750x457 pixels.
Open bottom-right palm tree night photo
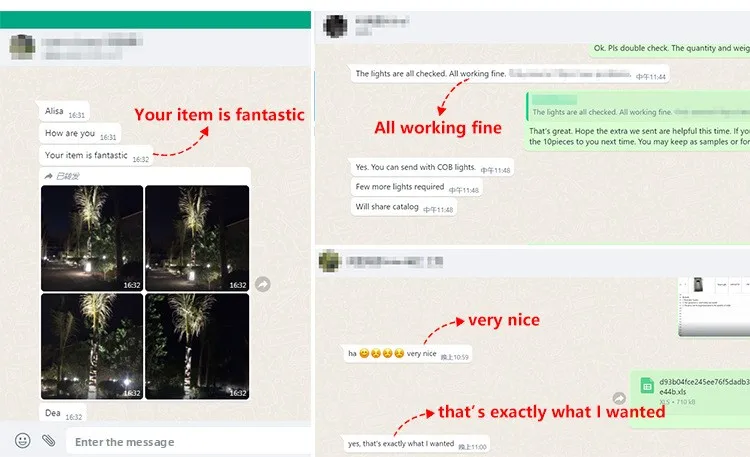coord(197,346)
